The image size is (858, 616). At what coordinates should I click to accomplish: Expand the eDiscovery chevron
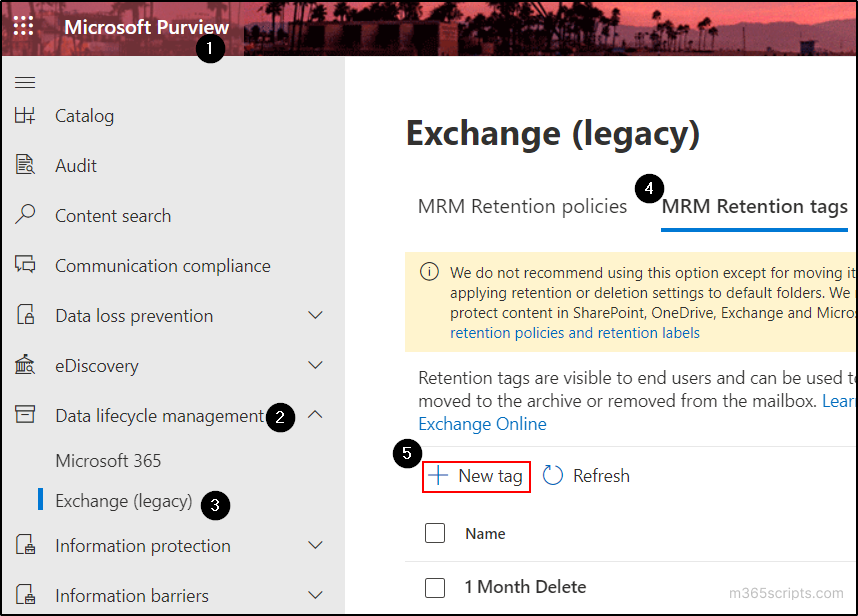[x=315, y=365]
